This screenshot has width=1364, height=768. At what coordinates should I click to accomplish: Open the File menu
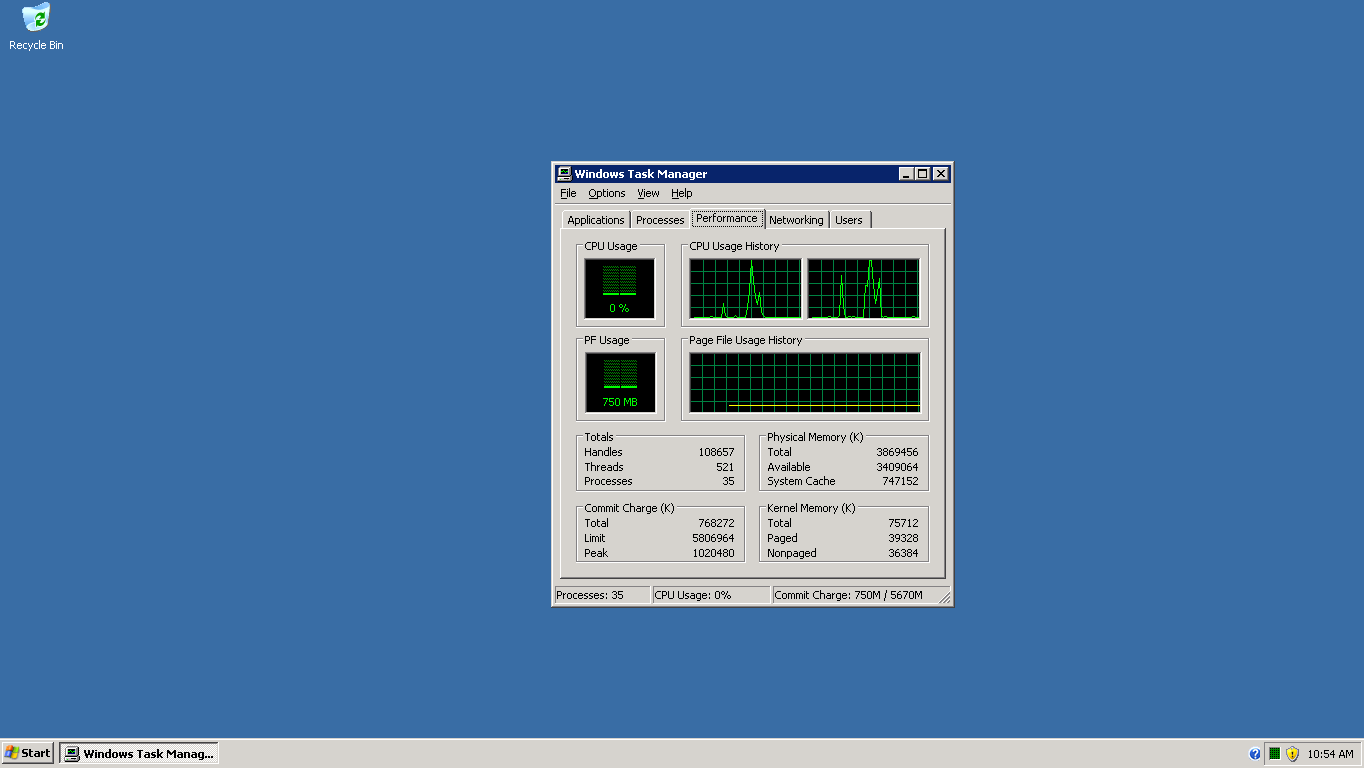pos(568,193)
